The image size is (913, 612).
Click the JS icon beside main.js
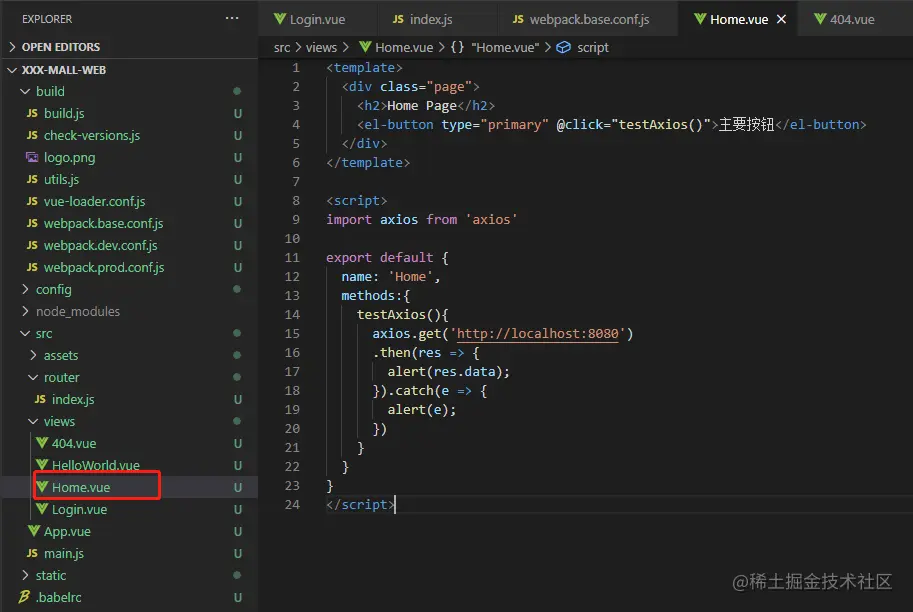(x=32, y=553)
